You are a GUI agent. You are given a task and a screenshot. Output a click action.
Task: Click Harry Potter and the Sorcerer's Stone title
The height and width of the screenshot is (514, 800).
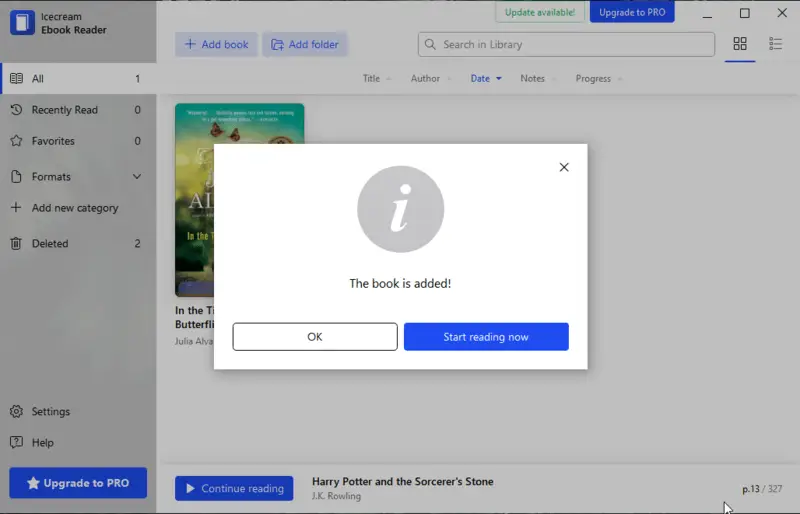403,481
